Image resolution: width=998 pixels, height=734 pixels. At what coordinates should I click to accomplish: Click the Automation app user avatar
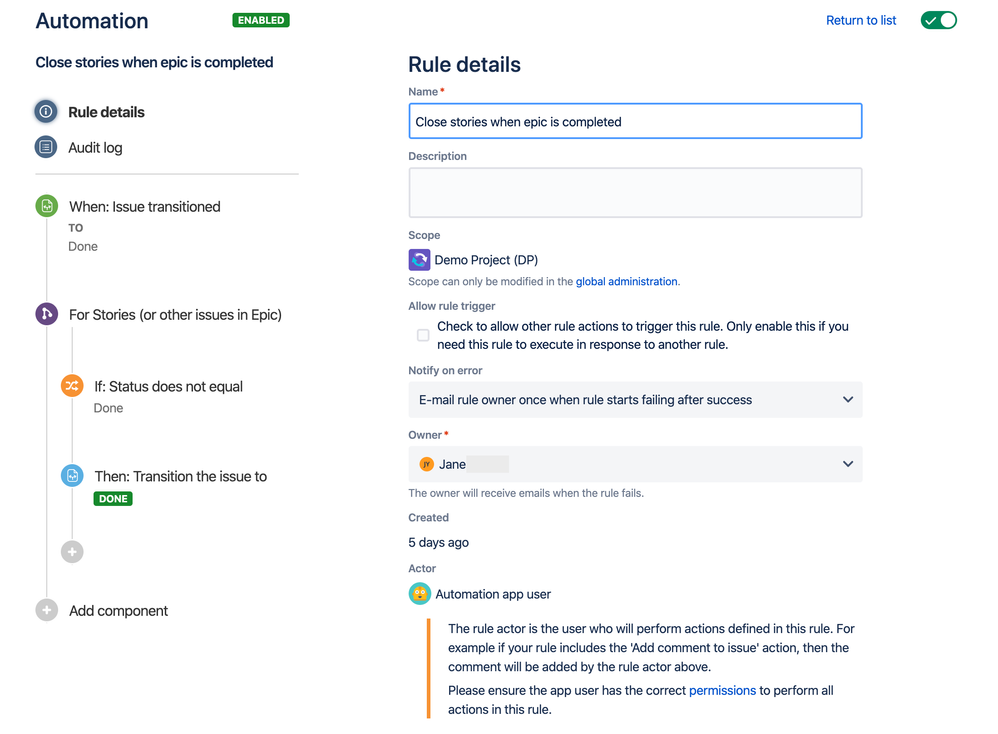click(419, 594)
